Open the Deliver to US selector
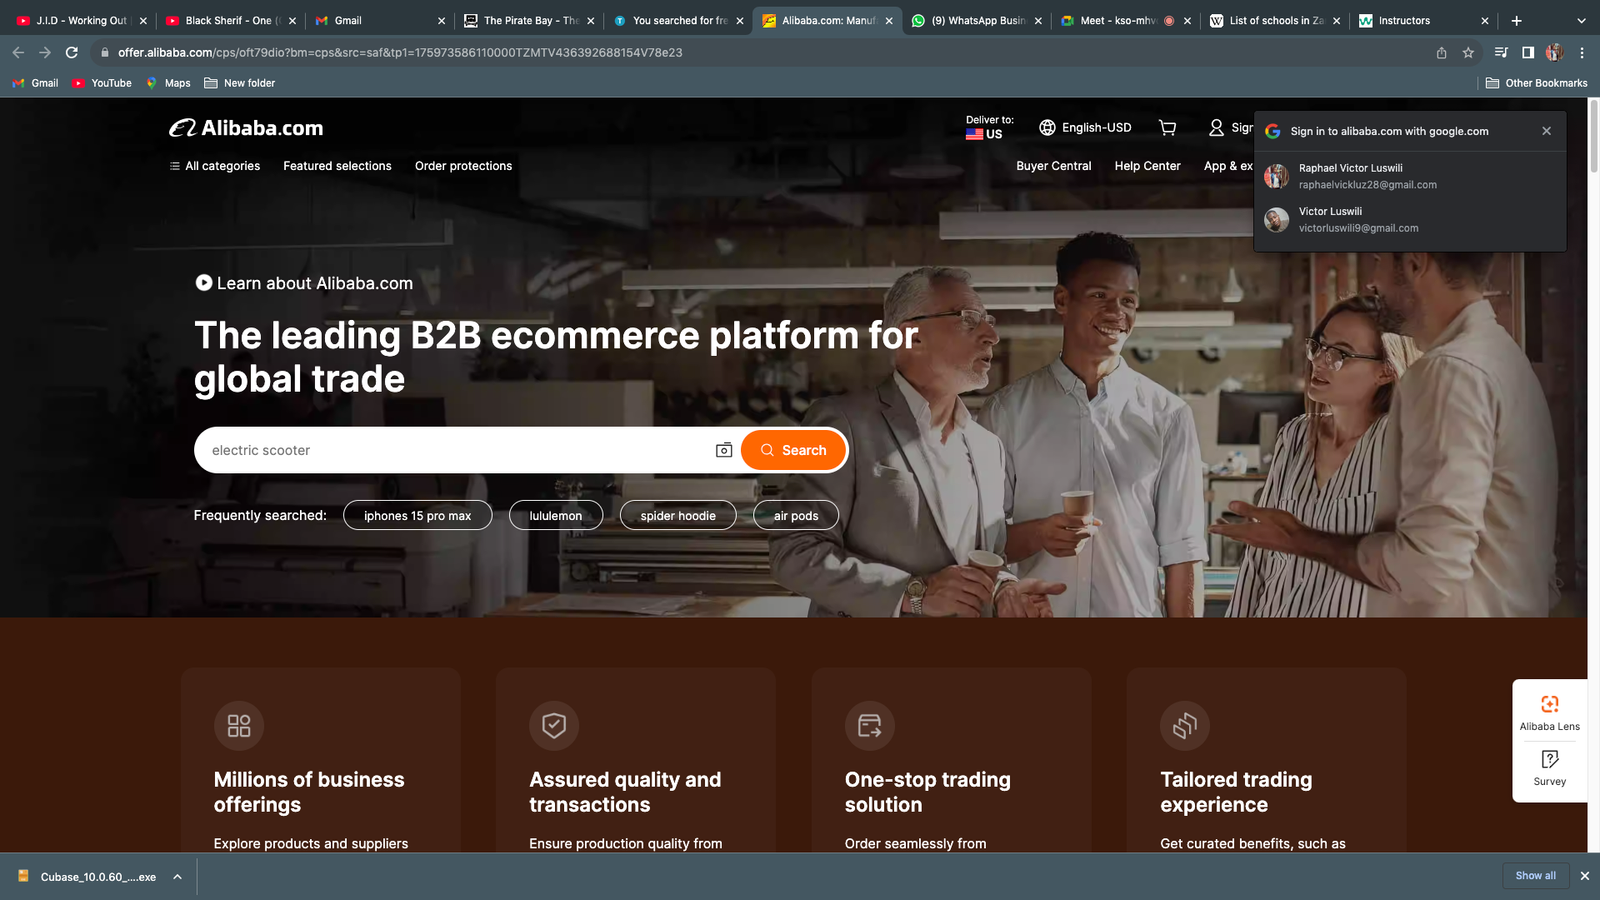 pyautogui.click(x=988, y=128)
